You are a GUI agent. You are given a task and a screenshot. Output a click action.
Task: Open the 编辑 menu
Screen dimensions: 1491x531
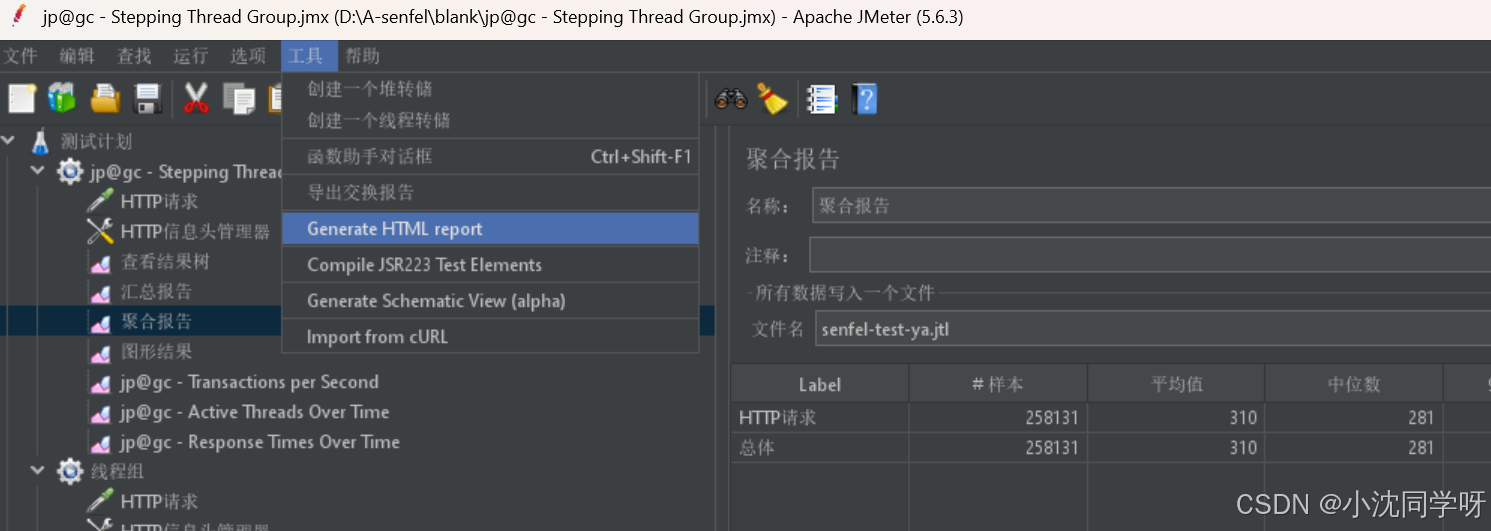click(77, 56)
